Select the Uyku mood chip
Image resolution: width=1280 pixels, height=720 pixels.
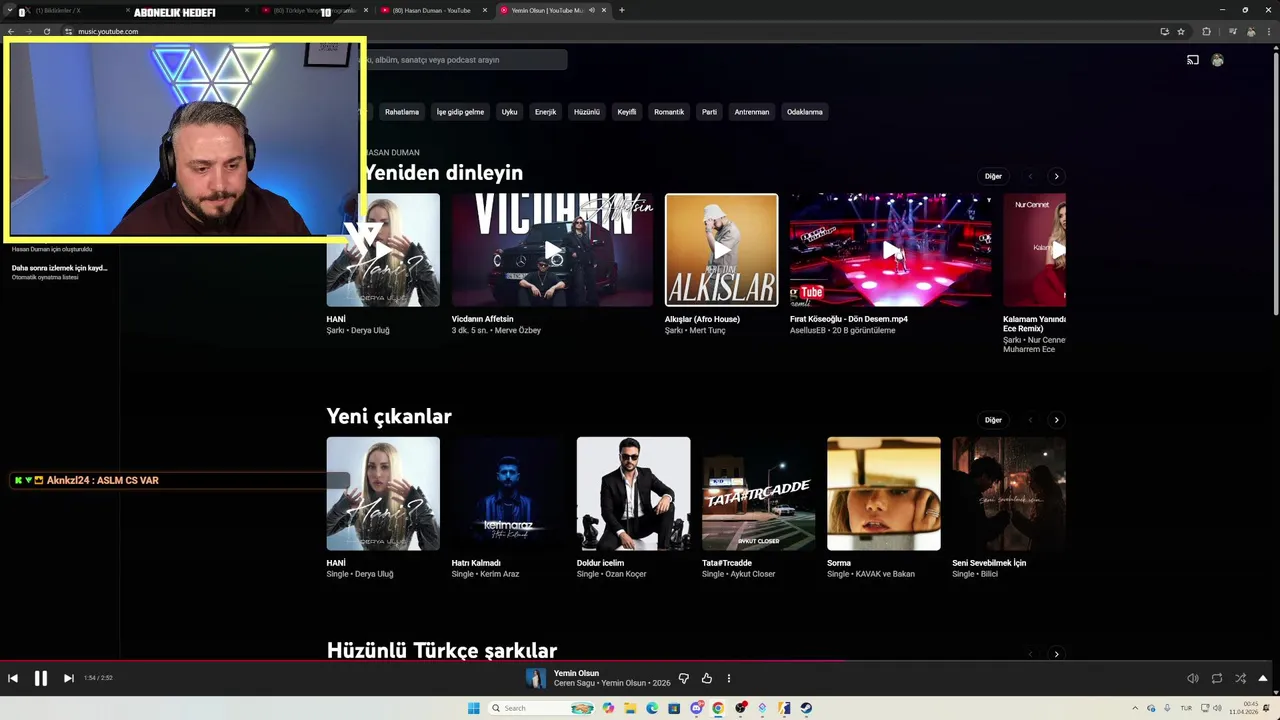pos(510,112)
